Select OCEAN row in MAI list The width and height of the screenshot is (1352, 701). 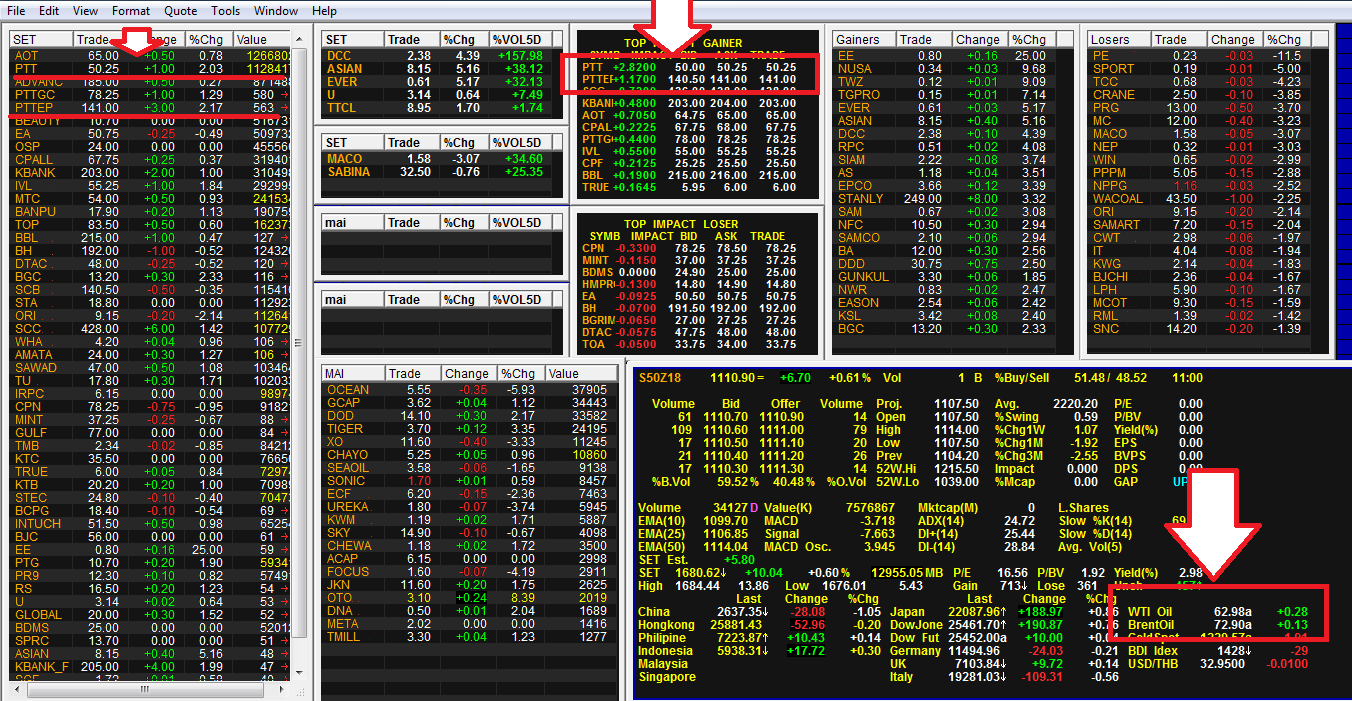point(468,389)
